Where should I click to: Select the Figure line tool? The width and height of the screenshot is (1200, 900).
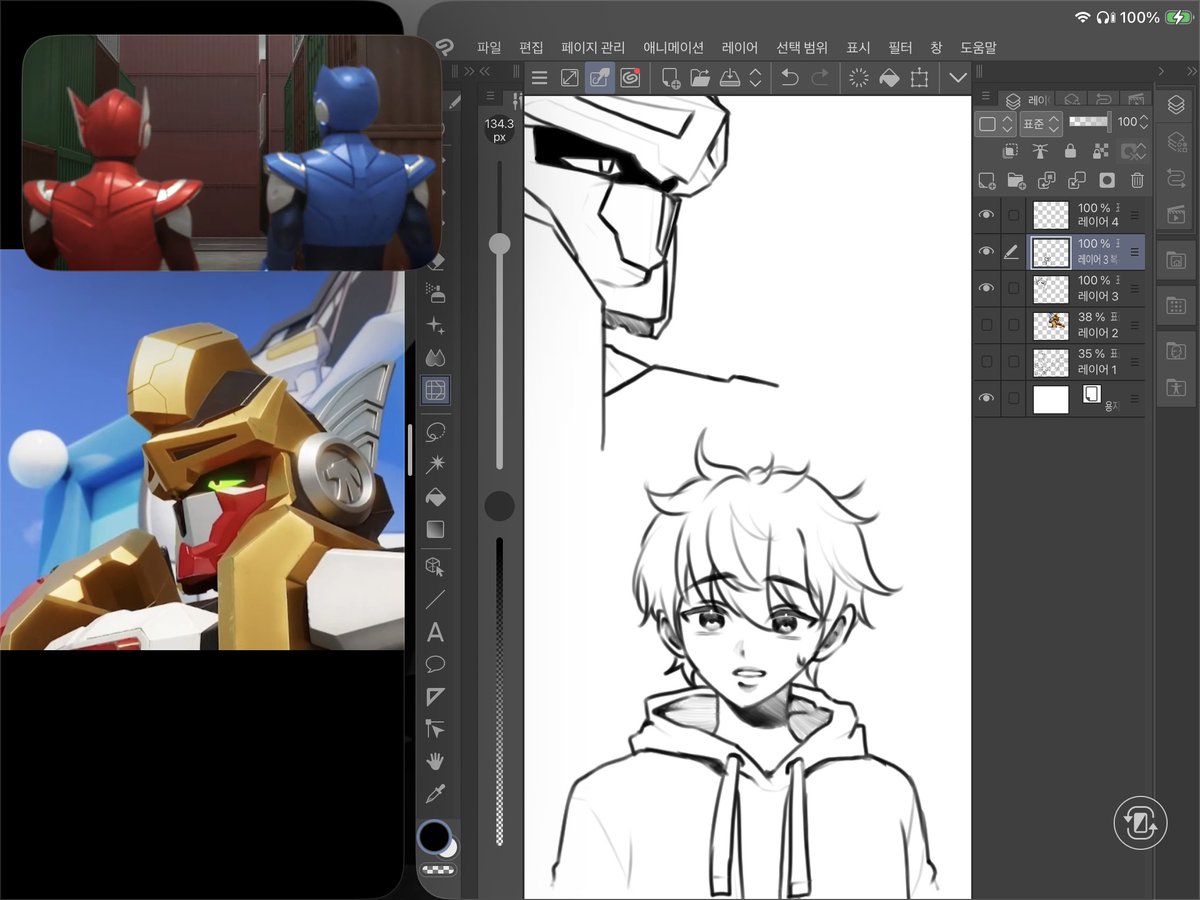(436, 600)
